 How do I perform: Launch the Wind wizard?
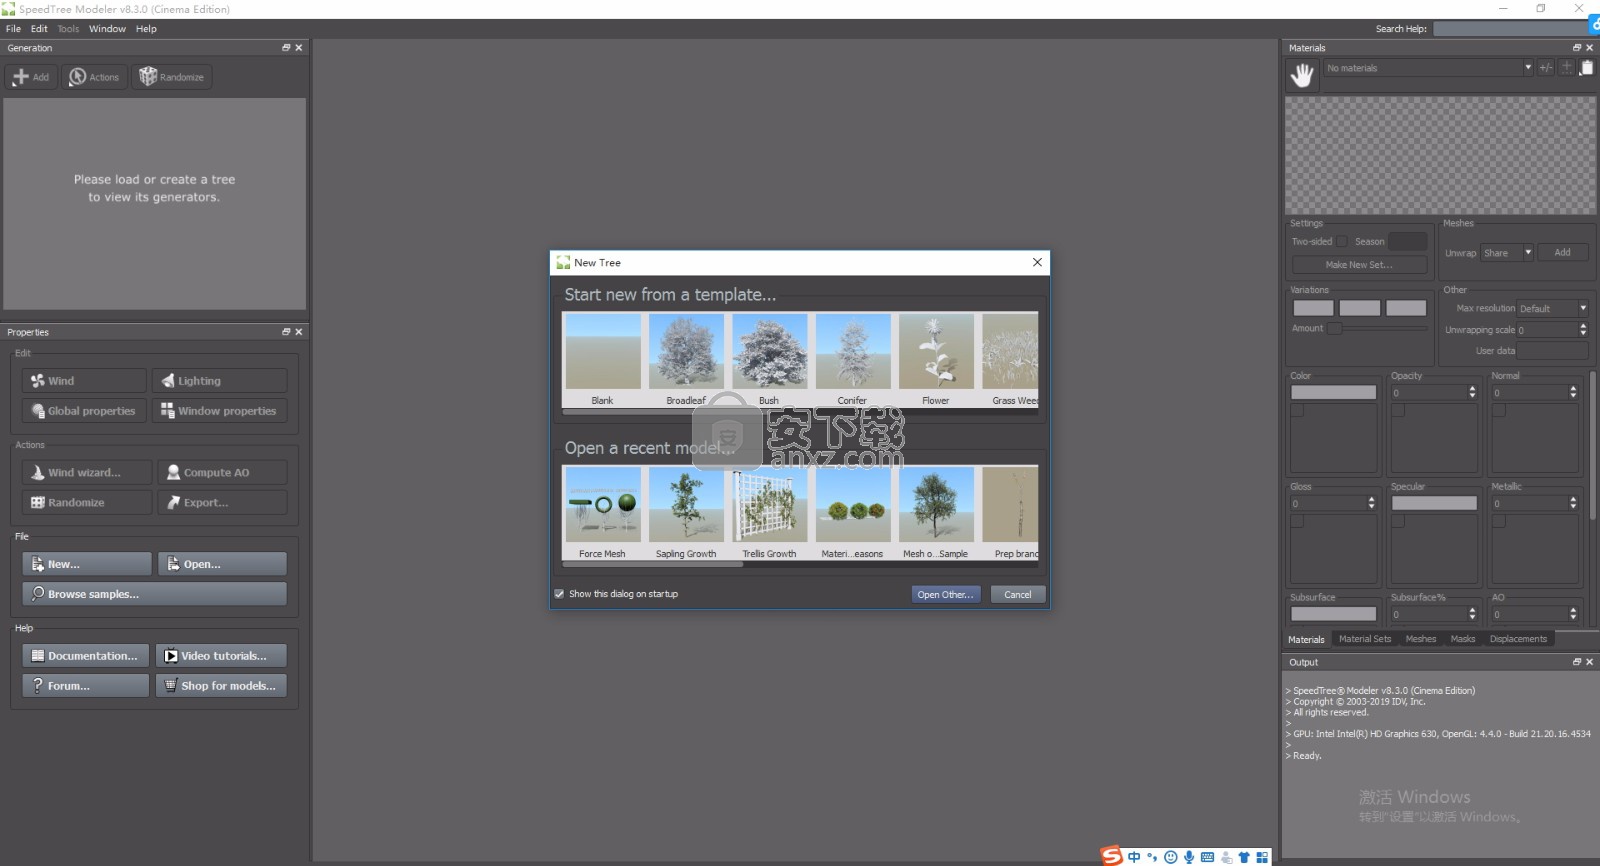[x=87, y=473]
